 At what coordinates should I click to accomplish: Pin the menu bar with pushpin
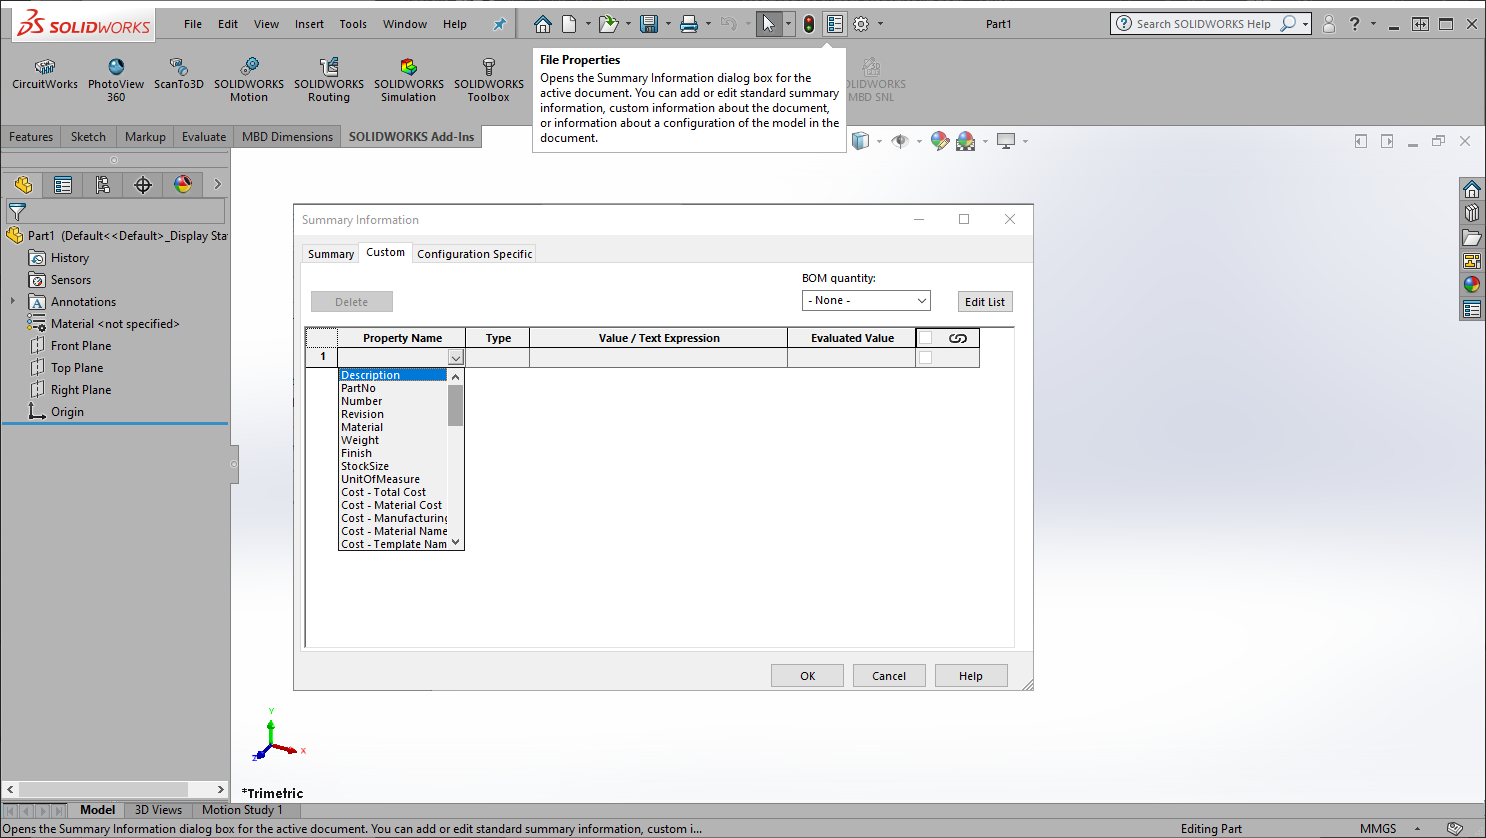(x=500, y=24)
